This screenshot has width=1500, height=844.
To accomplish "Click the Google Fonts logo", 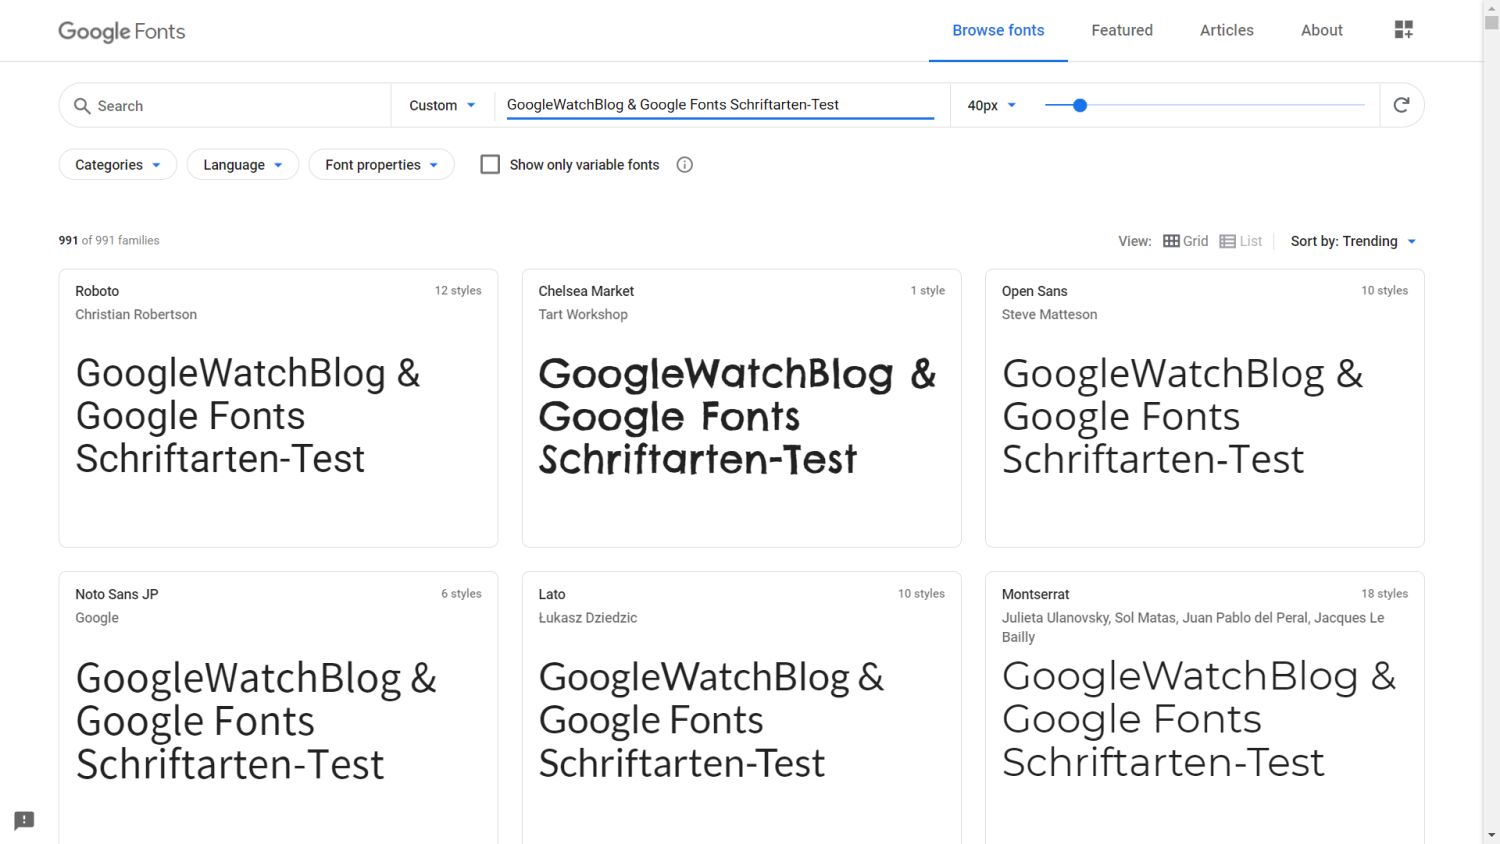I will [x=121, y=31].
